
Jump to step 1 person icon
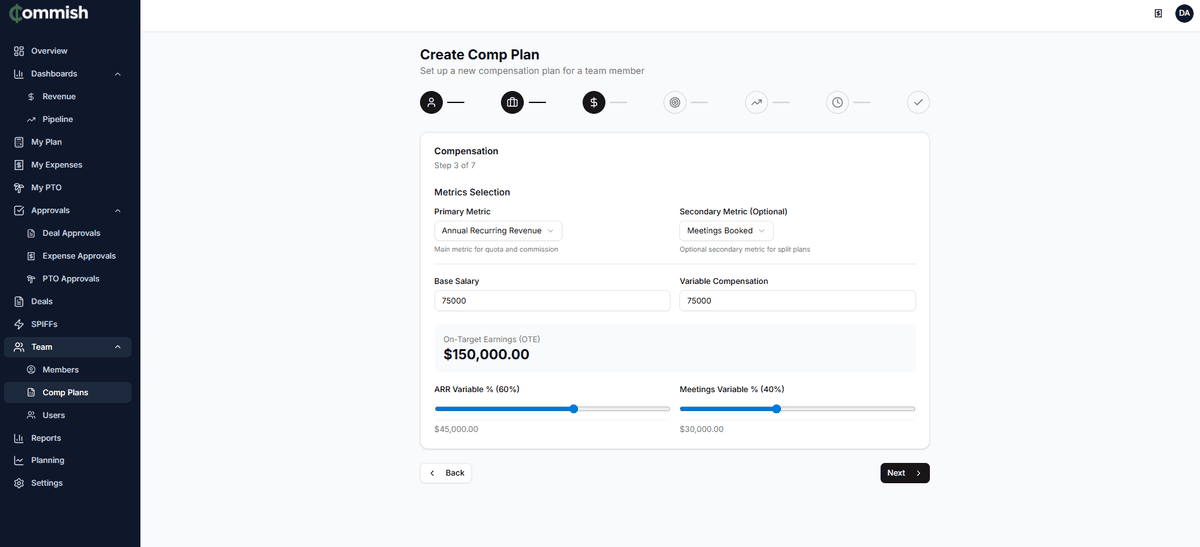tap(431, 102)
